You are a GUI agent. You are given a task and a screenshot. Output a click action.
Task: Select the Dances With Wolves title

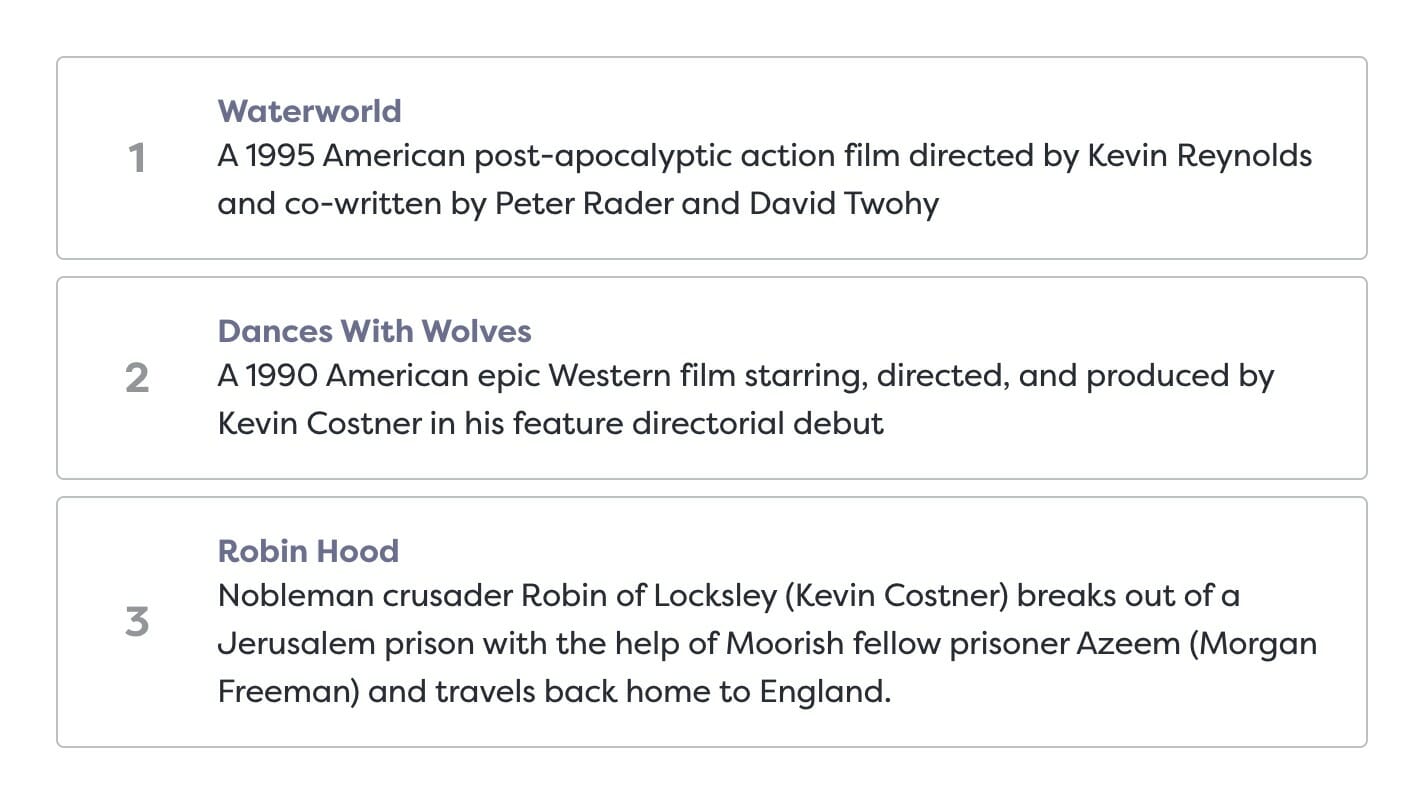(375, 331)
